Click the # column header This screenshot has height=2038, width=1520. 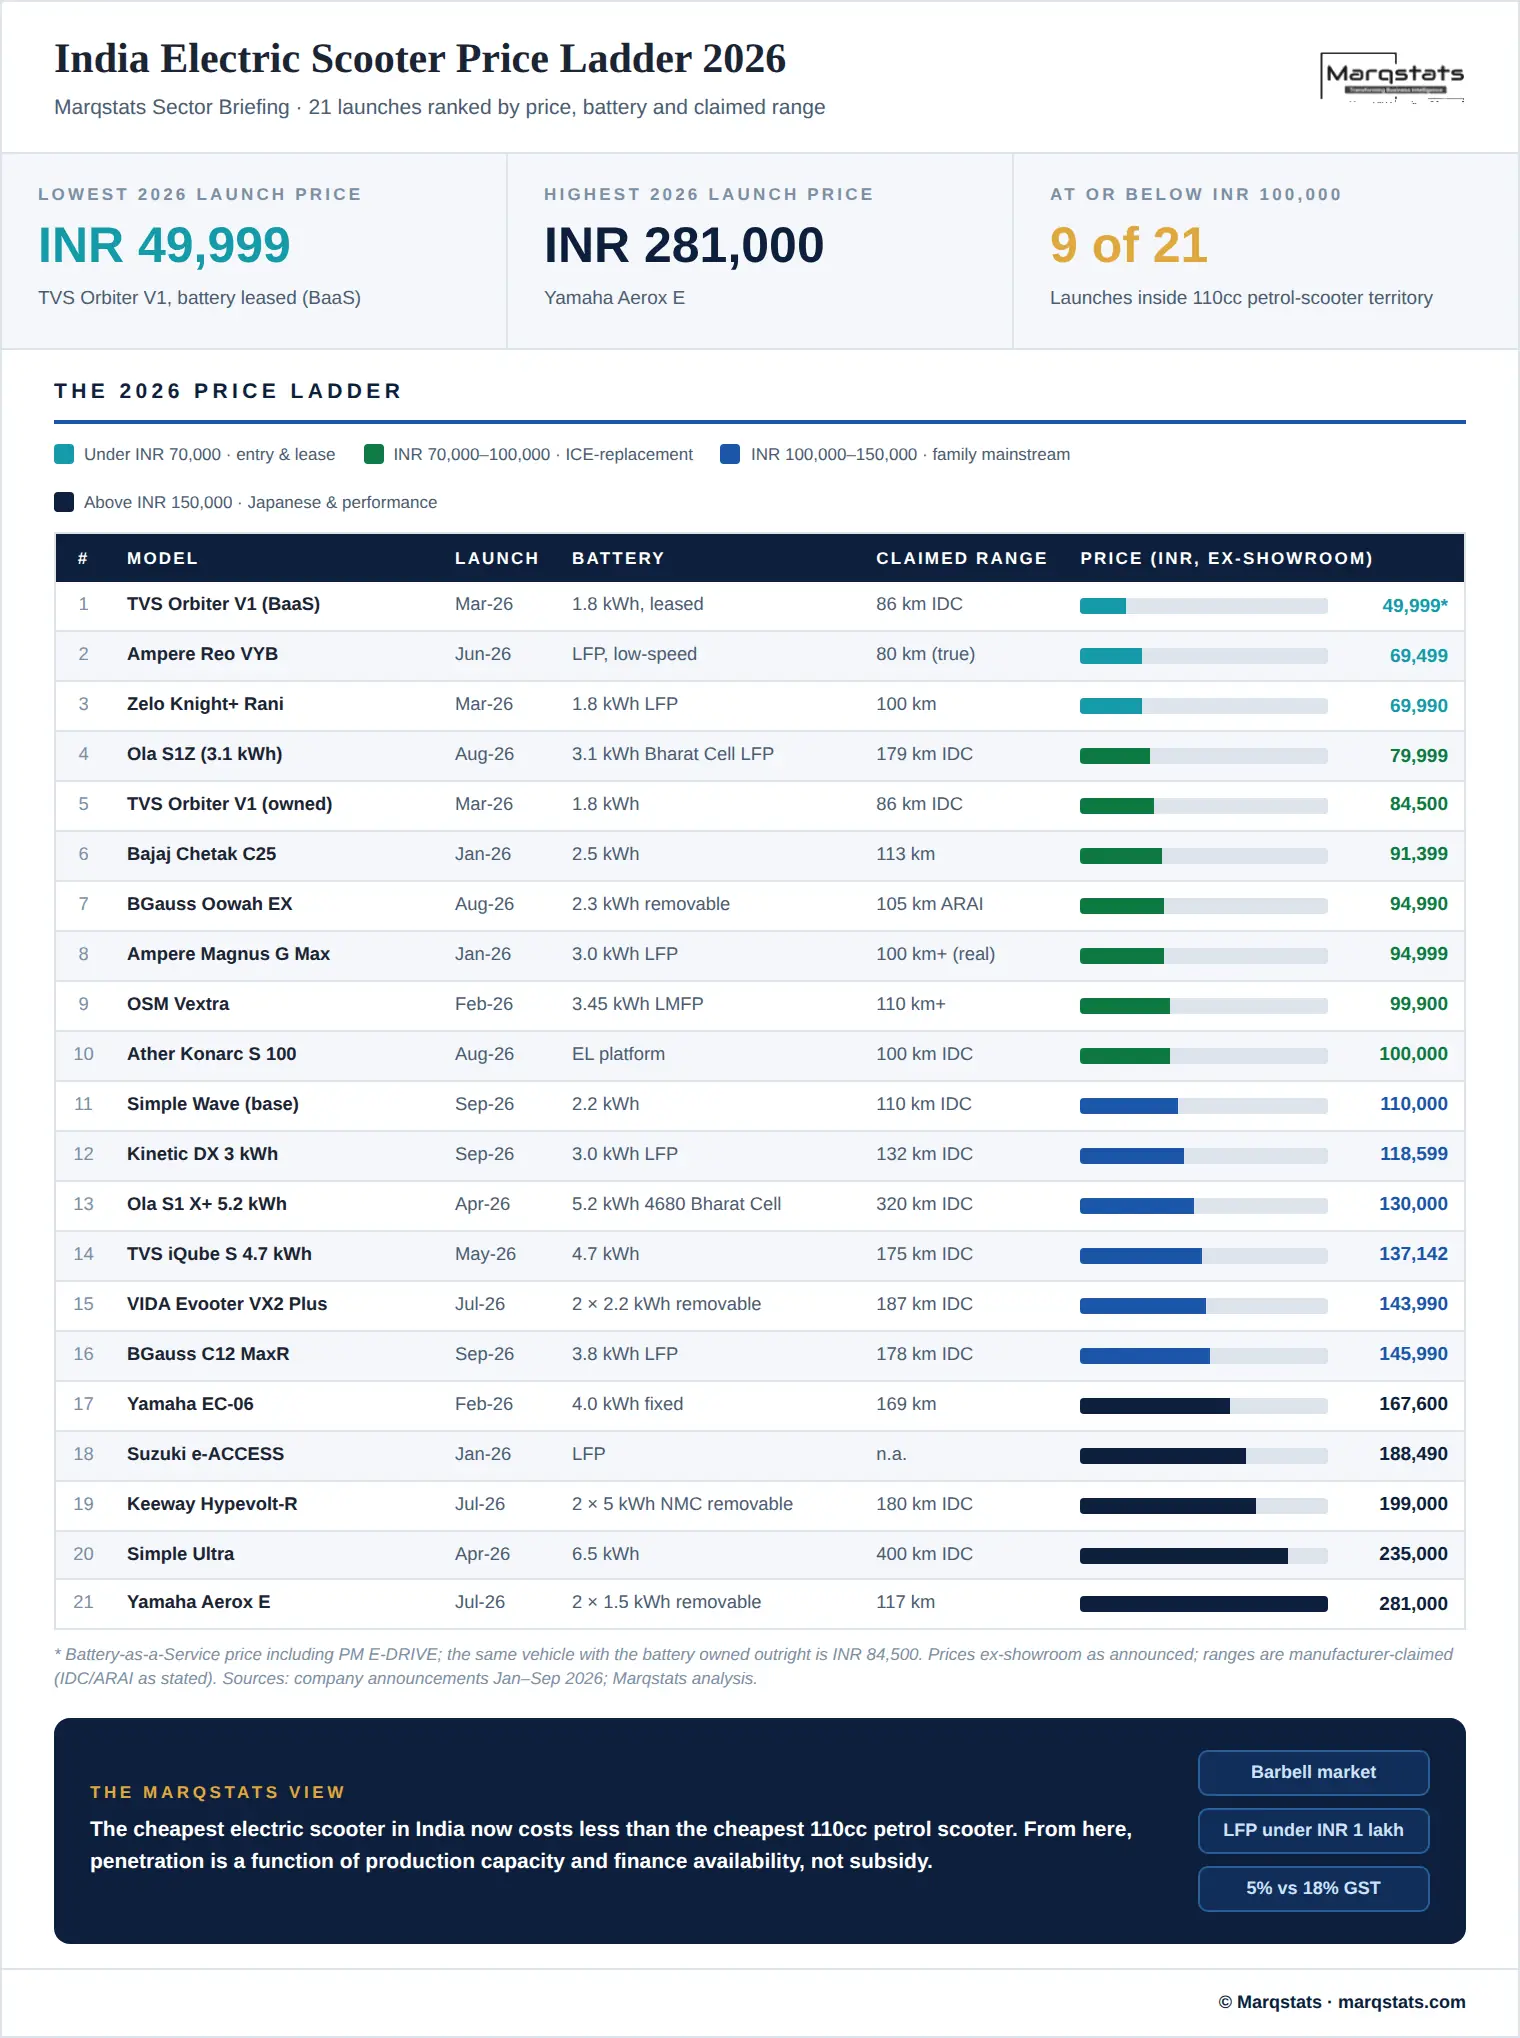click(83, 558)
